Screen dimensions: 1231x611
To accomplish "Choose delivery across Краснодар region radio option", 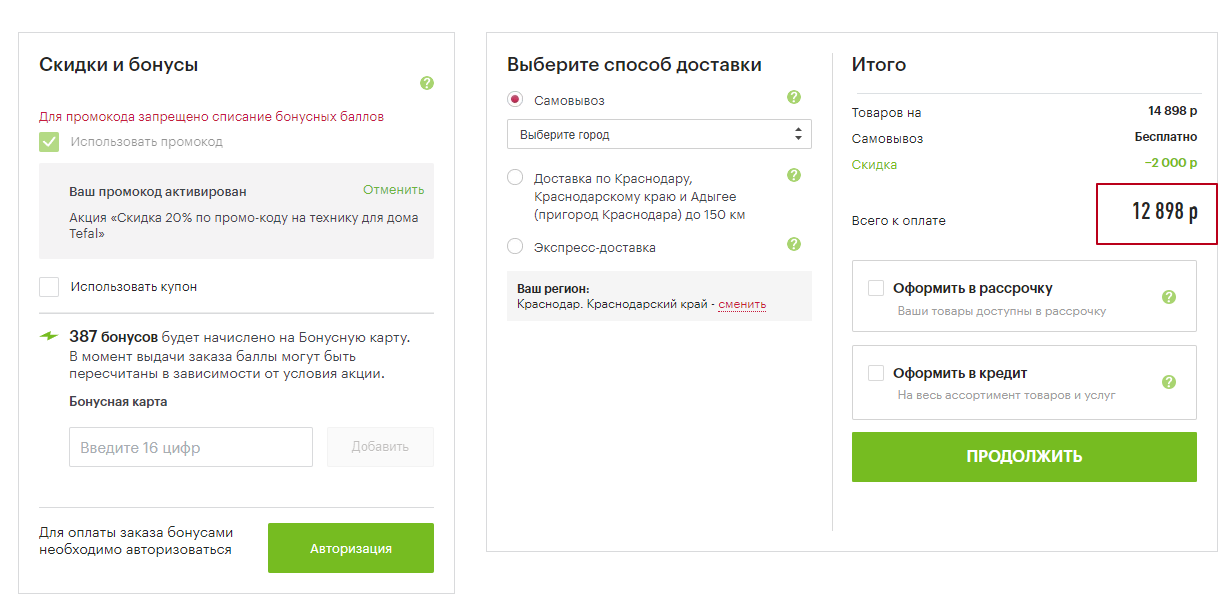I will 515,178.
